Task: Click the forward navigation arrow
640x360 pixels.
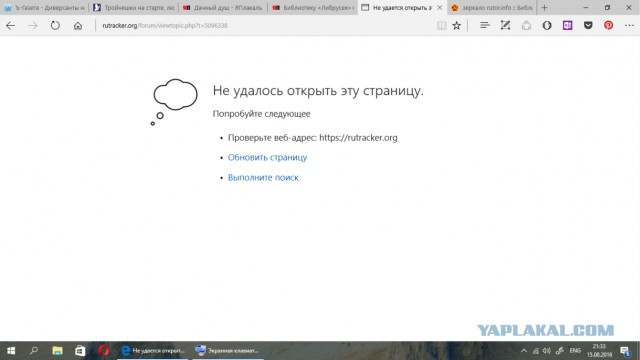Action: pyautogui.click(x=33, y=25)
